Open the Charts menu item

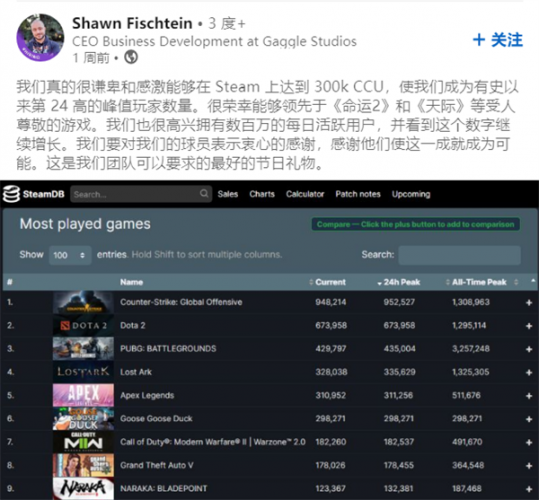coord(262,194)
